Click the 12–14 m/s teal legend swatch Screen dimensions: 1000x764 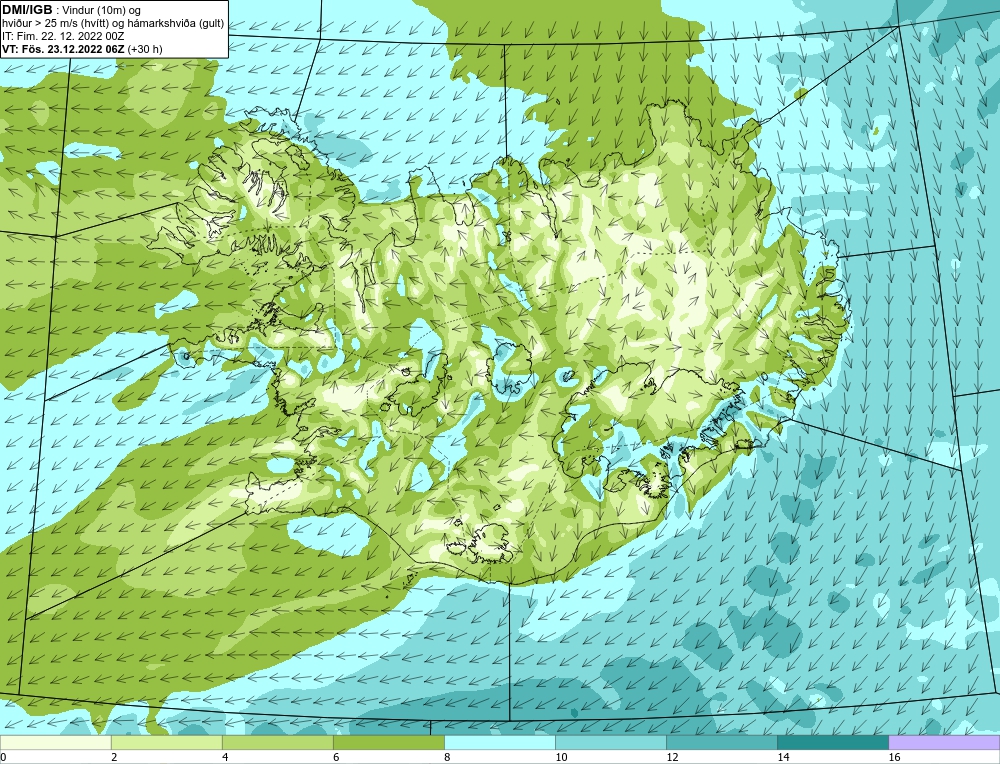coord(721,743)
